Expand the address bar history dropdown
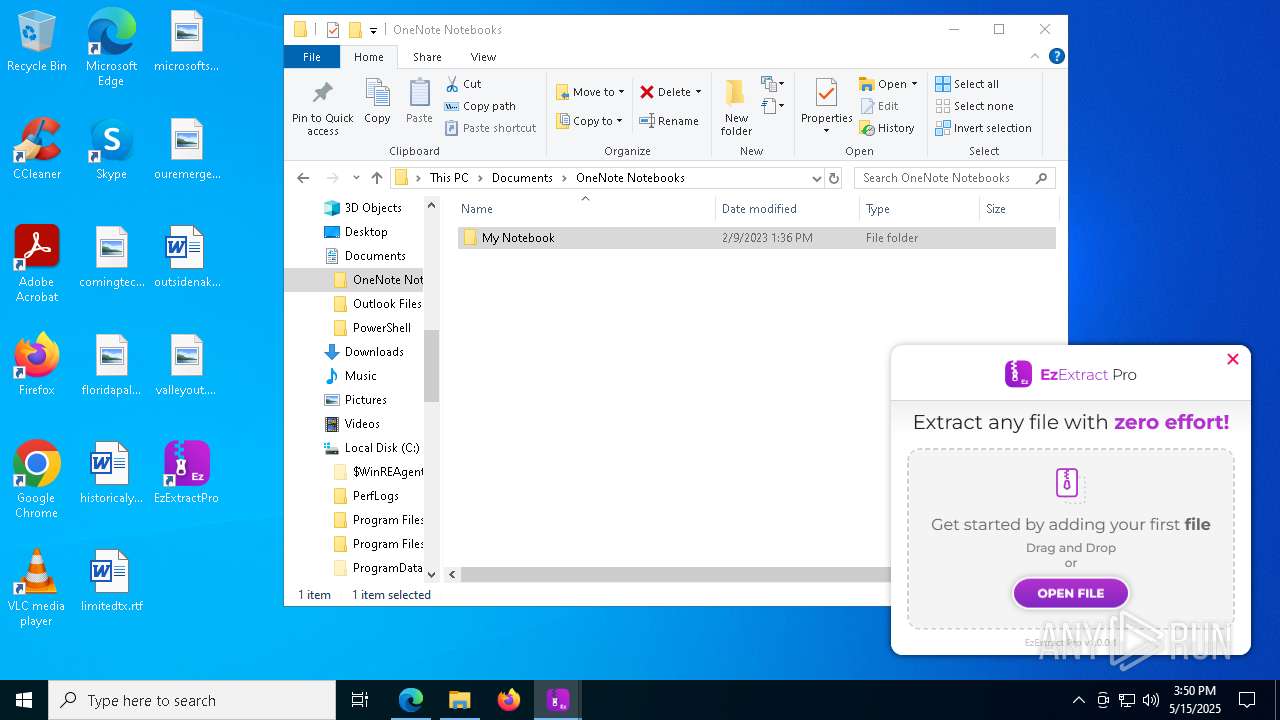Image resolution: width=1280 pixels, height=720 pixels. (x=816, y=178)
